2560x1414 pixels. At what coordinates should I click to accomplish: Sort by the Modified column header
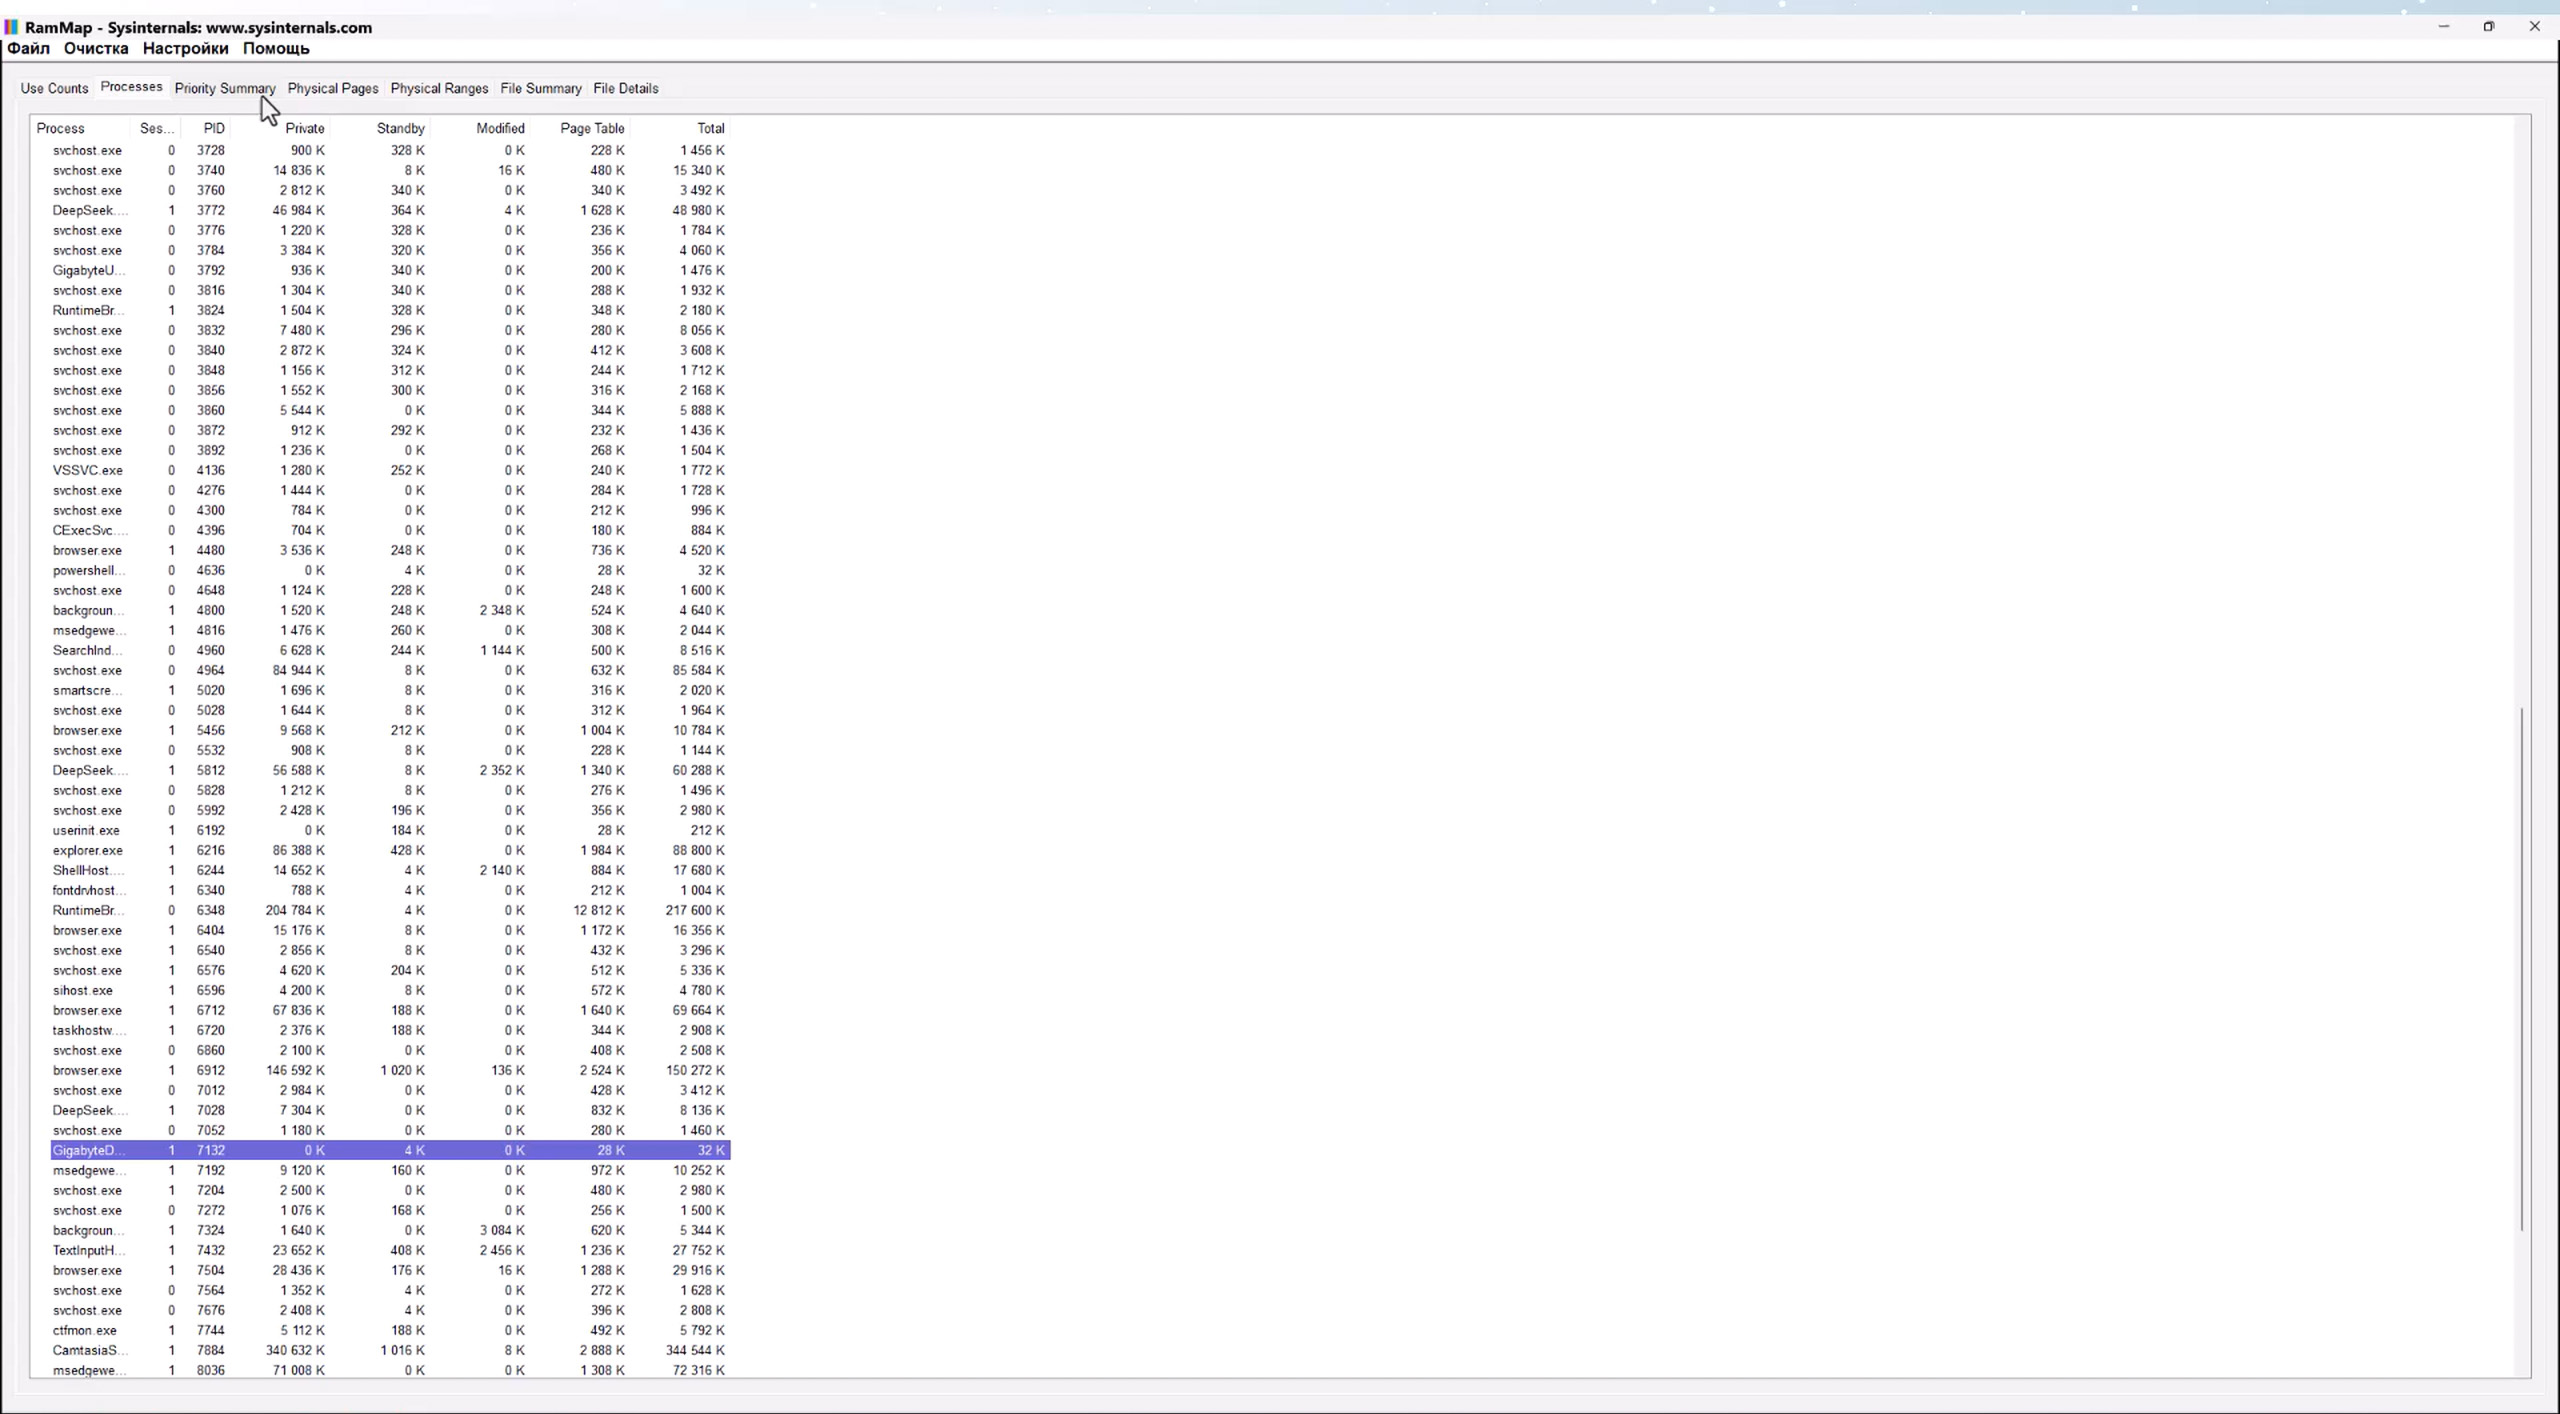point(481,128)
